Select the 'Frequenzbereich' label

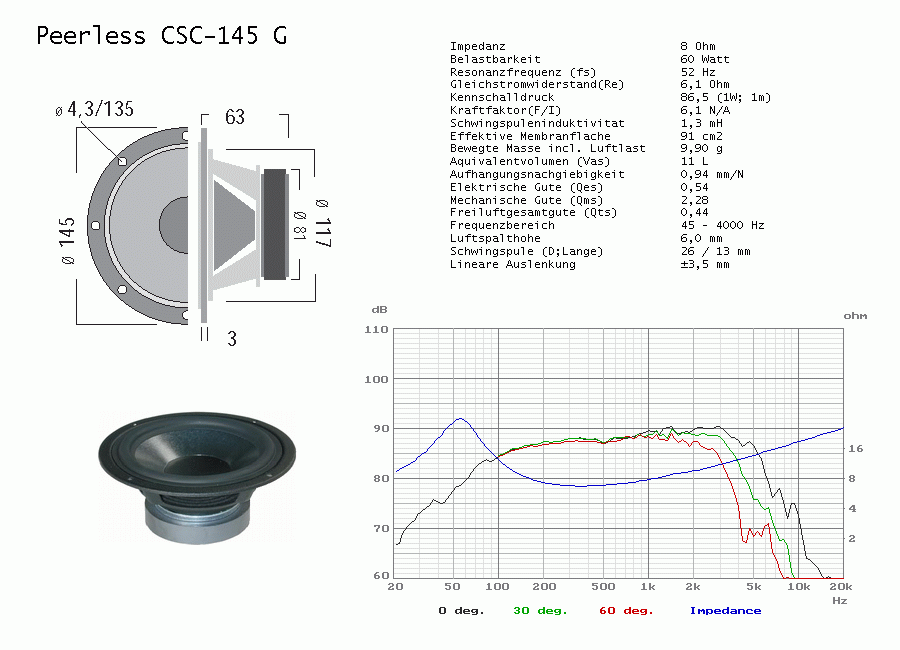tap(502, 225)
